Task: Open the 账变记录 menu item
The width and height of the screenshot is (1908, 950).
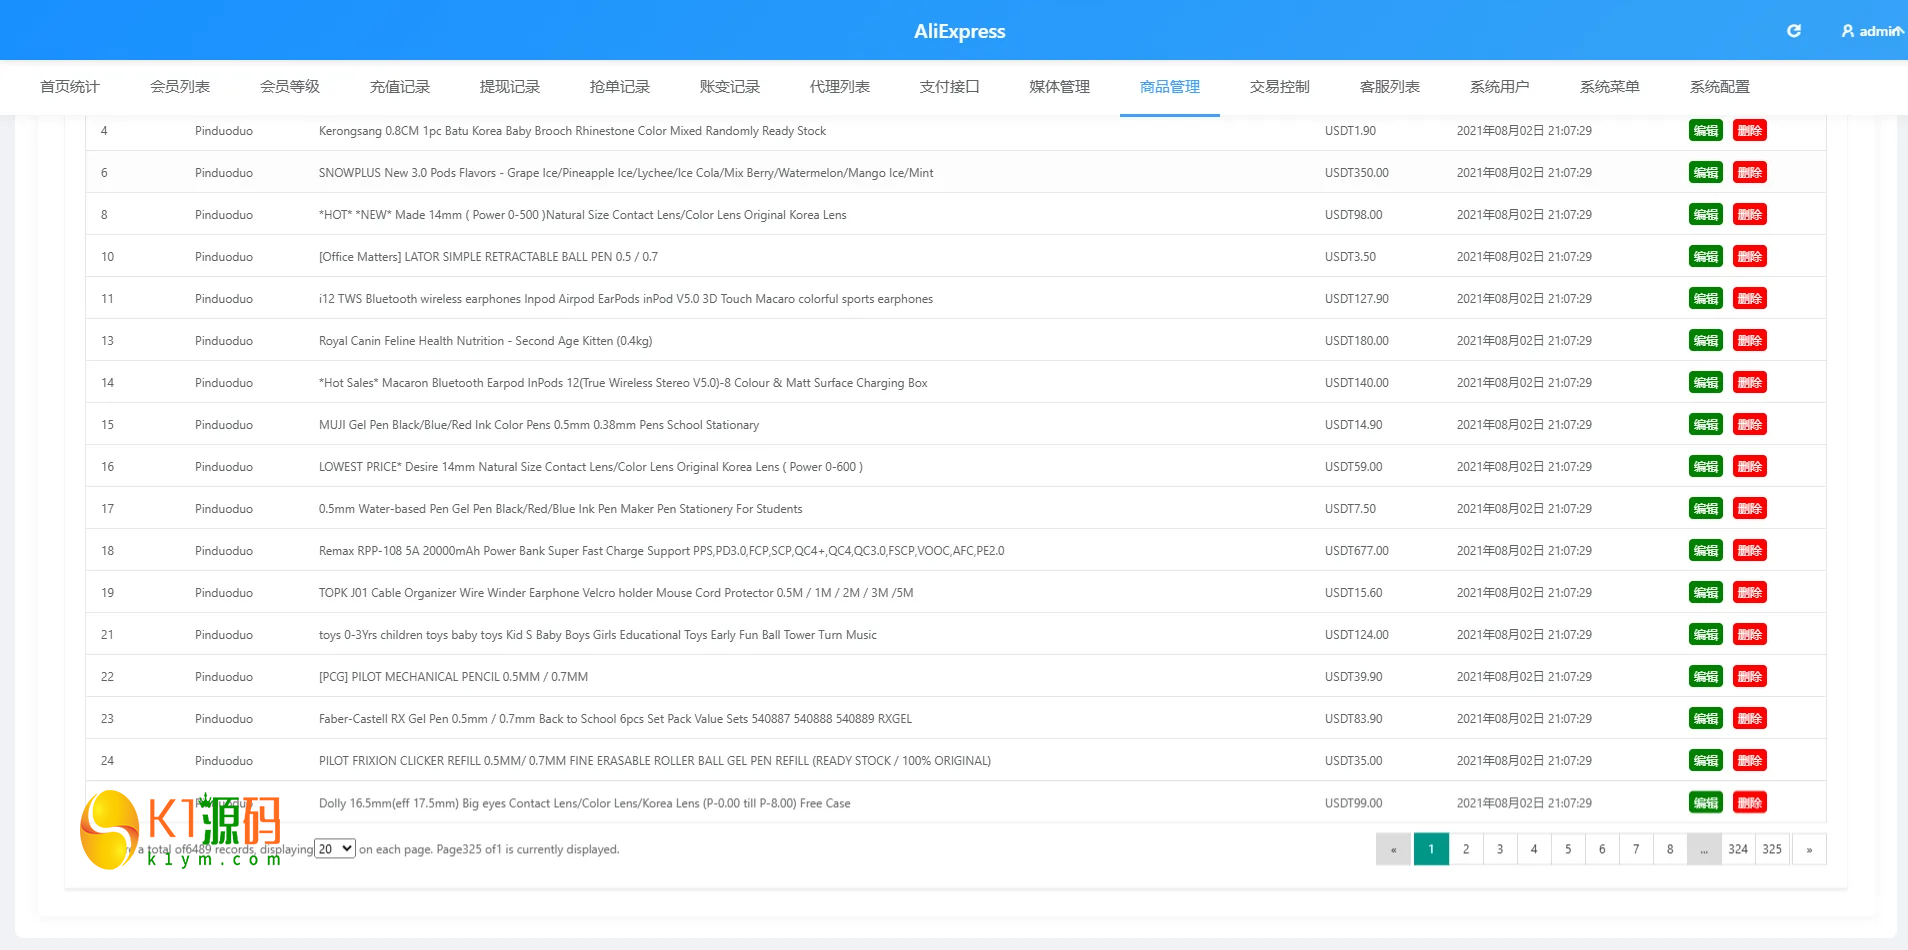Action: click(730, 87)
